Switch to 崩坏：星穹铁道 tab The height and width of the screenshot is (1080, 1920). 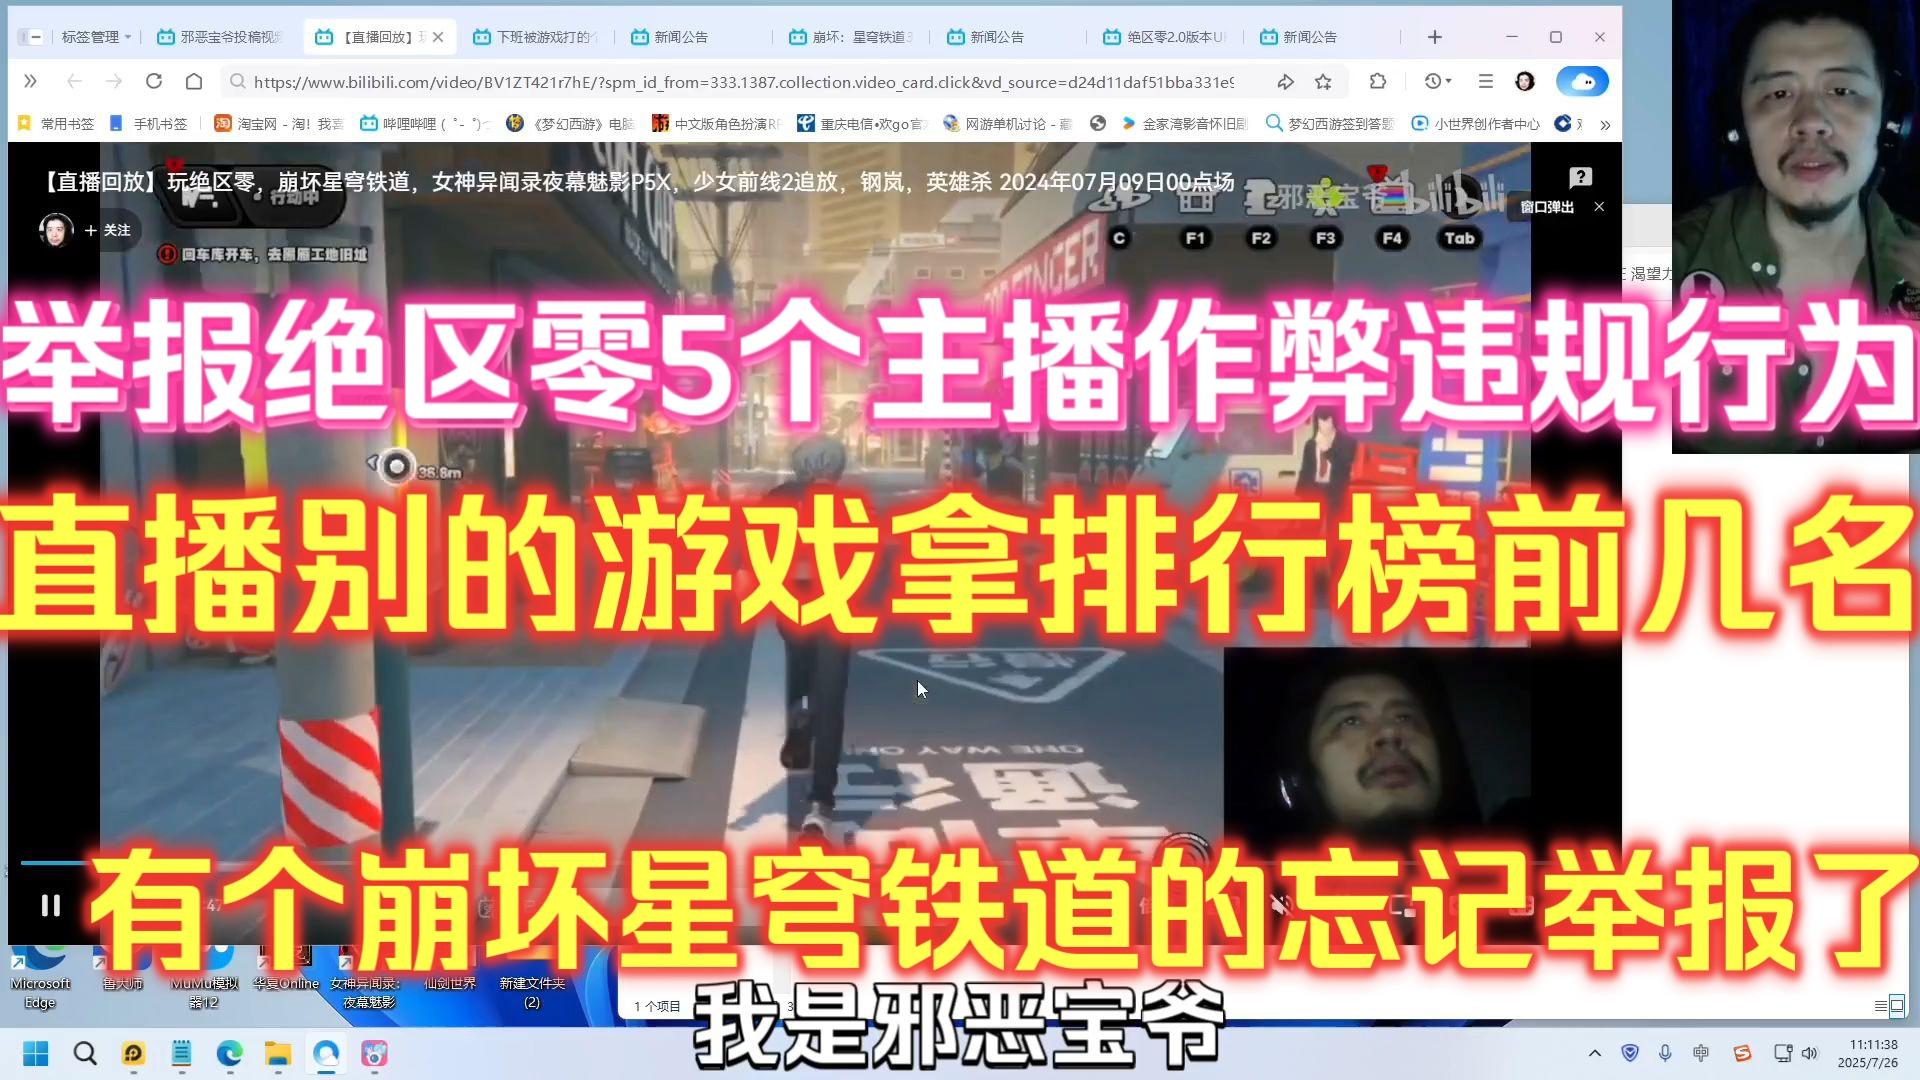click(851, 37)
